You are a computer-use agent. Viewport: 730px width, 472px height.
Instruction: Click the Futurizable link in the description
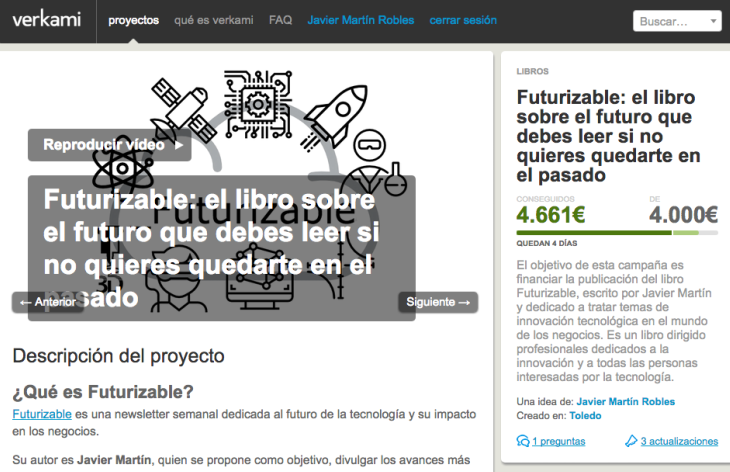pyautogui.click(x=42, y=414)
